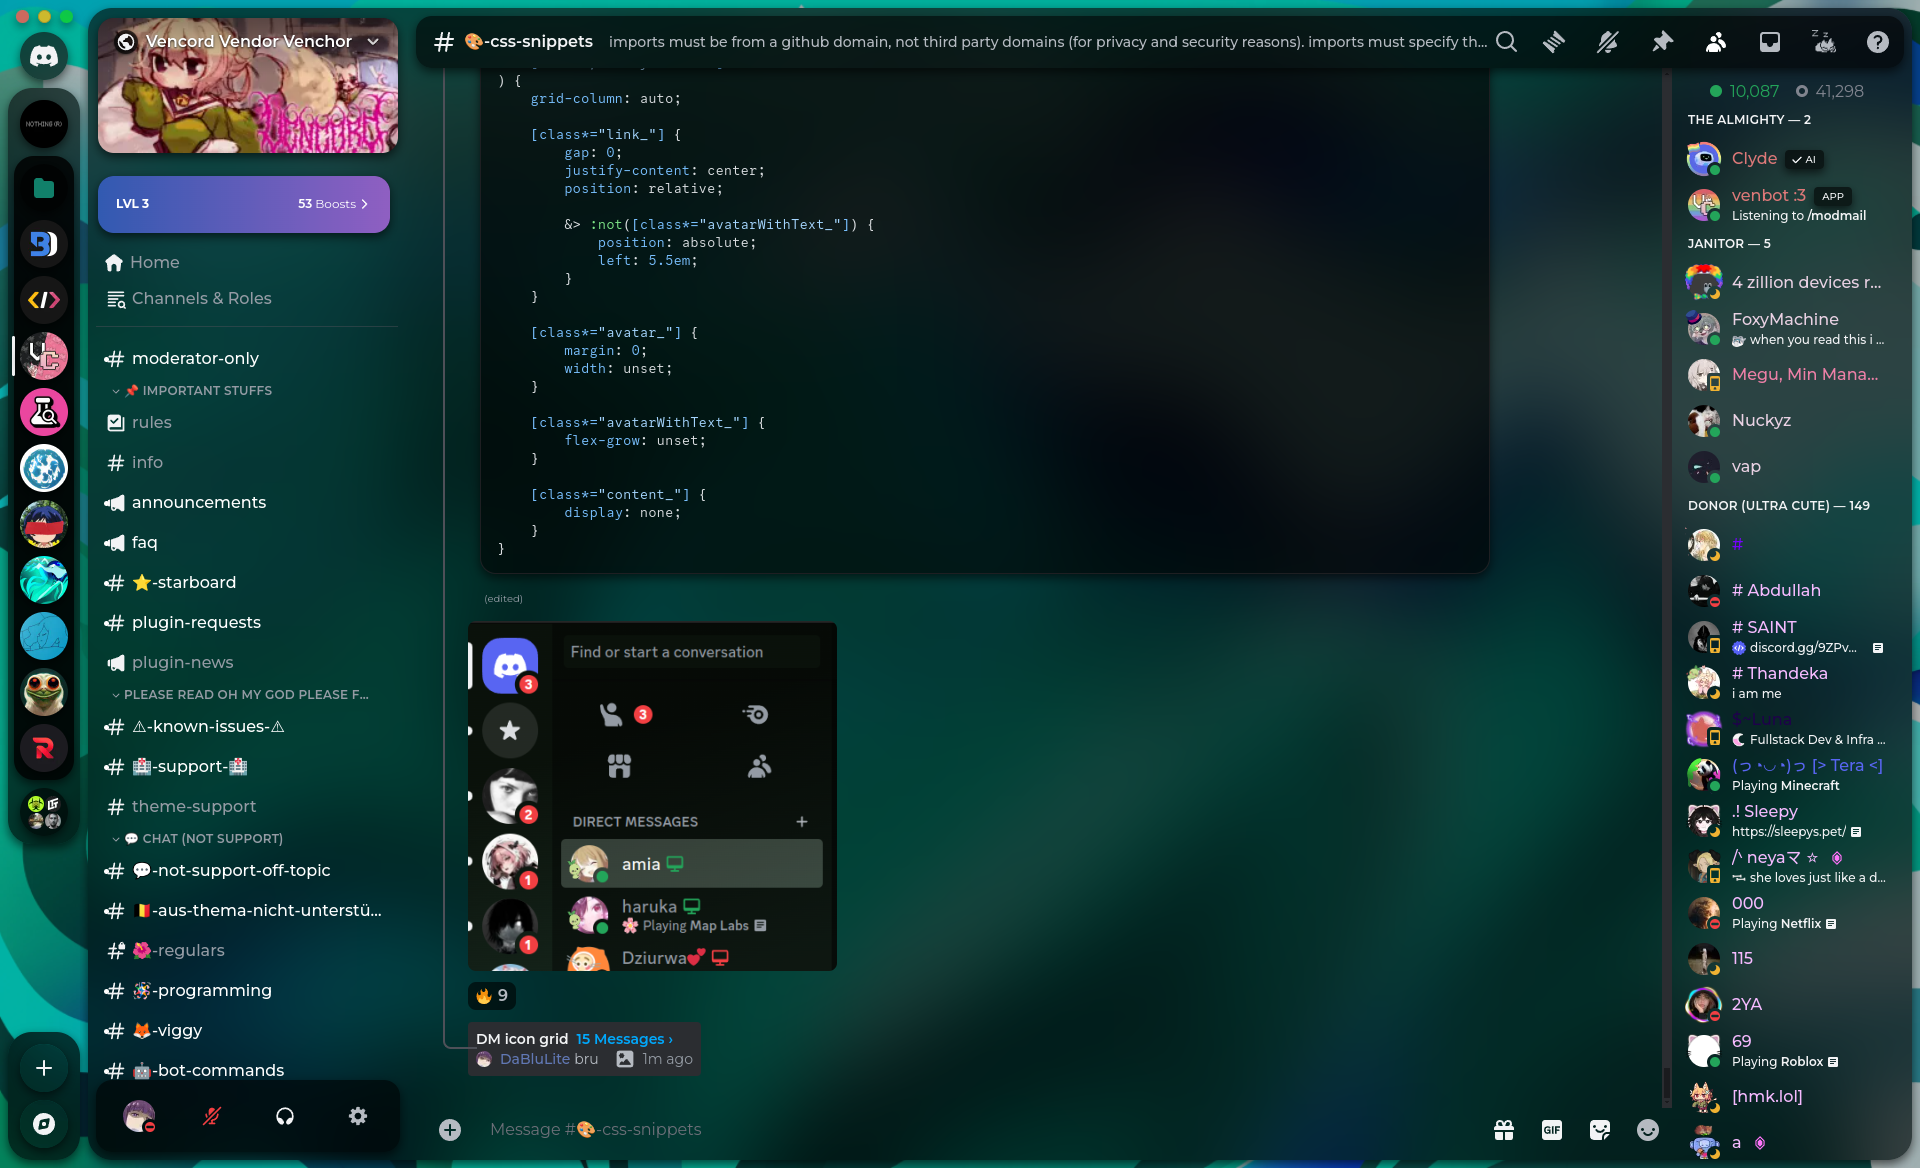Open threads icon in channel header
Screen dimensions: 1920x1168
(x=1554, y=42)
